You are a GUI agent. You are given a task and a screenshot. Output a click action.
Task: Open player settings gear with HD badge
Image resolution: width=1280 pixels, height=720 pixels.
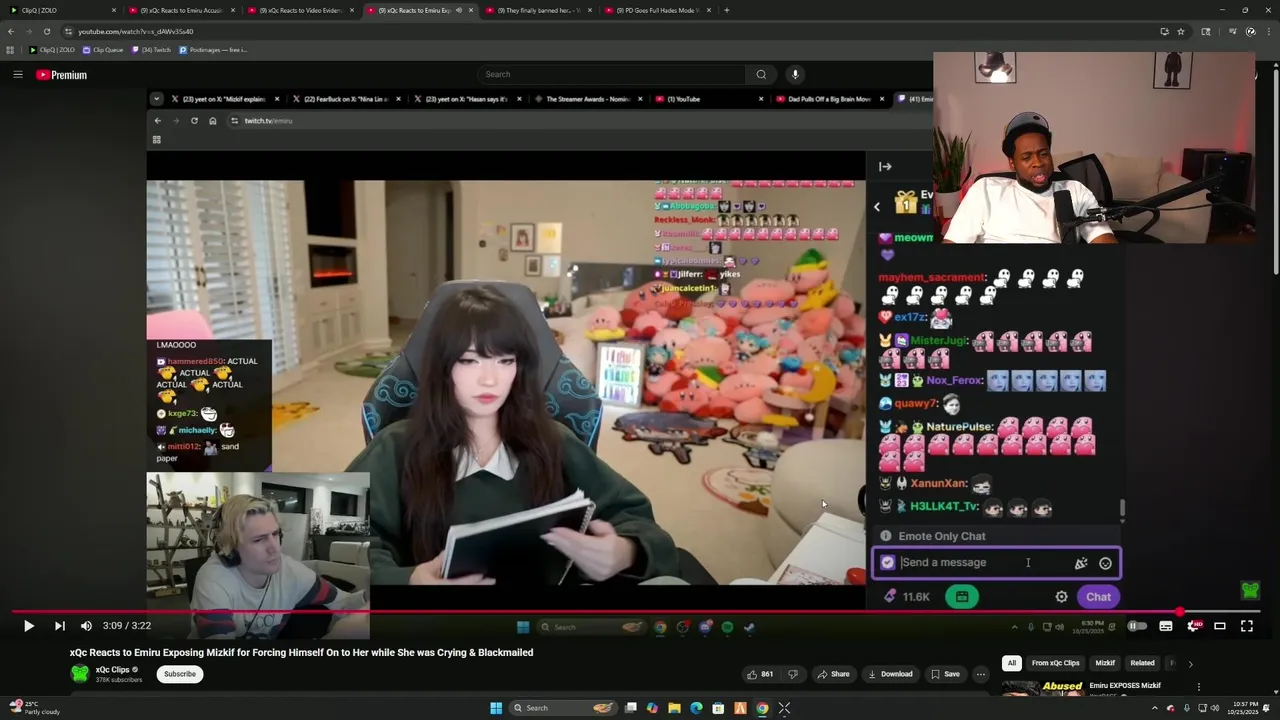tap(1193, 626)
